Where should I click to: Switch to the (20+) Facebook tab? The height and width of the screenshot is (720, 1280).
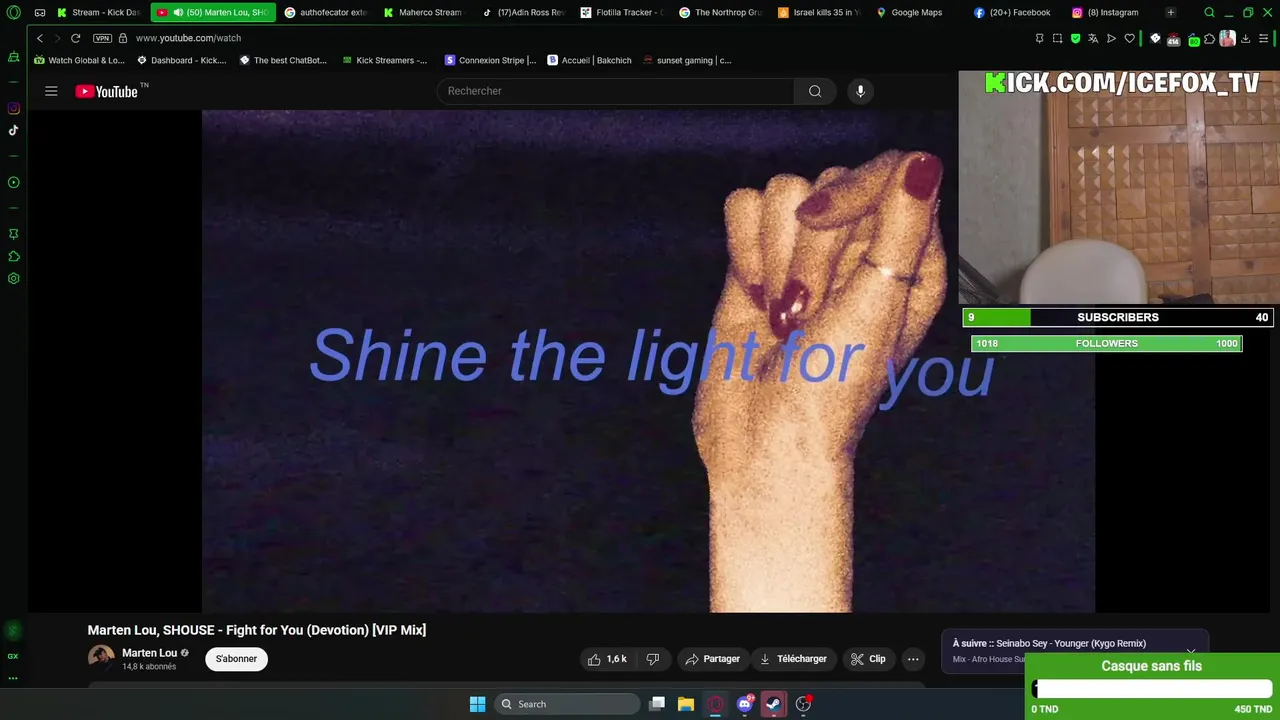click(x=1013, y=13)
